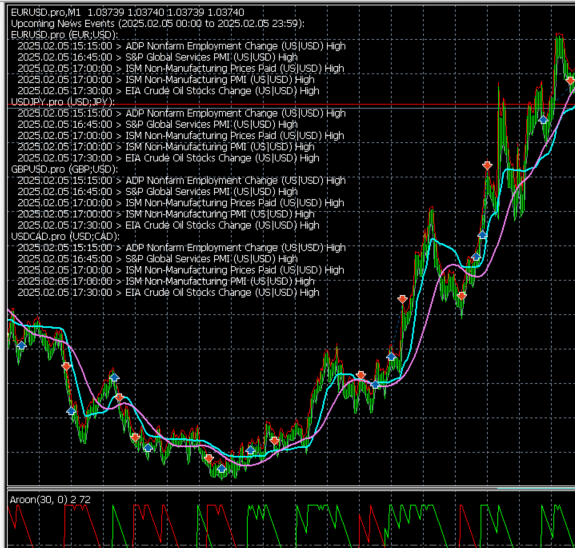This screenshot has width=575, height=548.
Task: Click the USDJPY.pro (USD;JPY) section label
Action: tap(63, 102)
